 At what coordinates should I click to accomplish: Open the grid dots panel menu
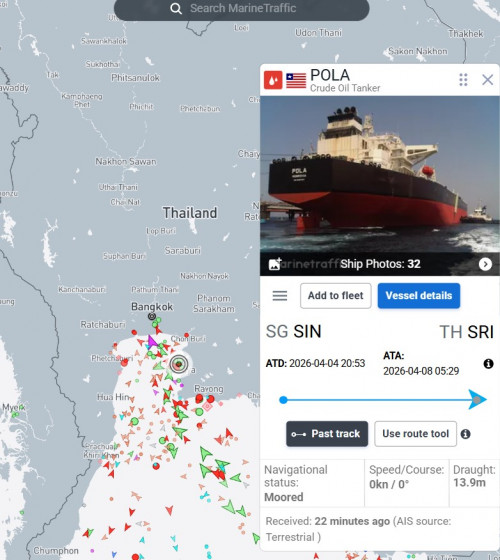[463, 80]
